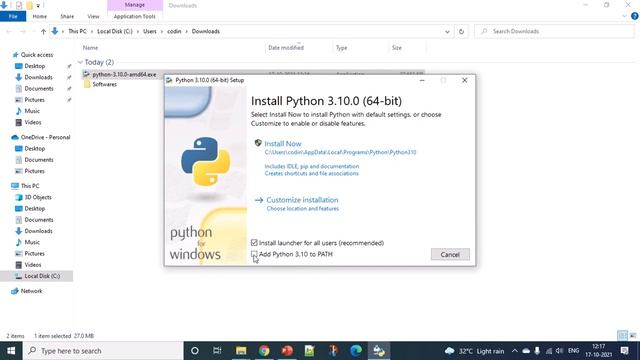Open Videos under Quick access
Screen dimensions: 640x360
(33, 122)
